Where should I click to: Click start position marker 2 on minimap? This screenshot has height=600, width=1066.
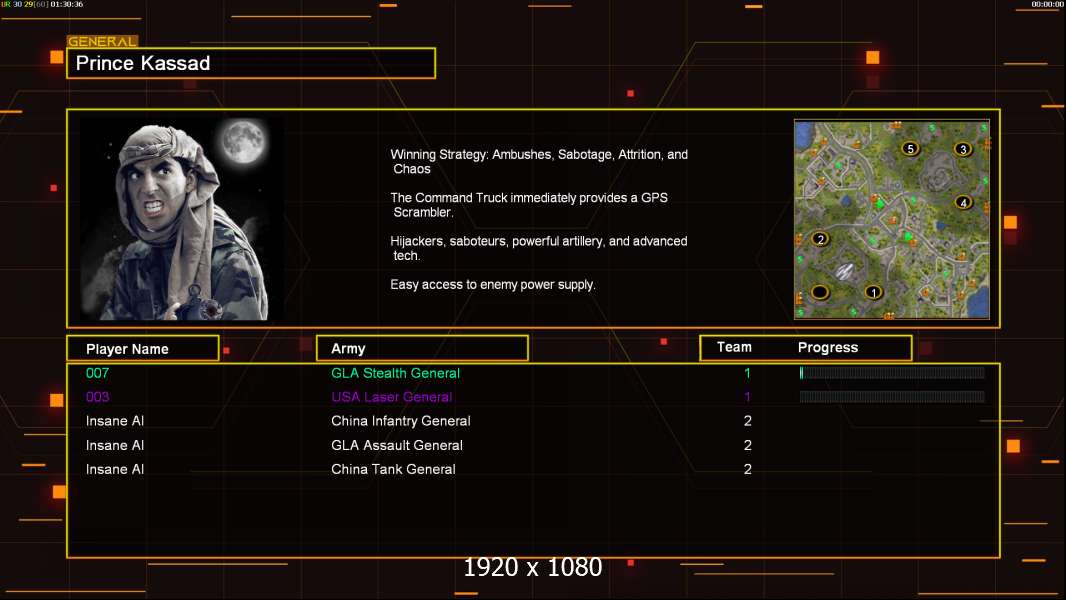821,239
